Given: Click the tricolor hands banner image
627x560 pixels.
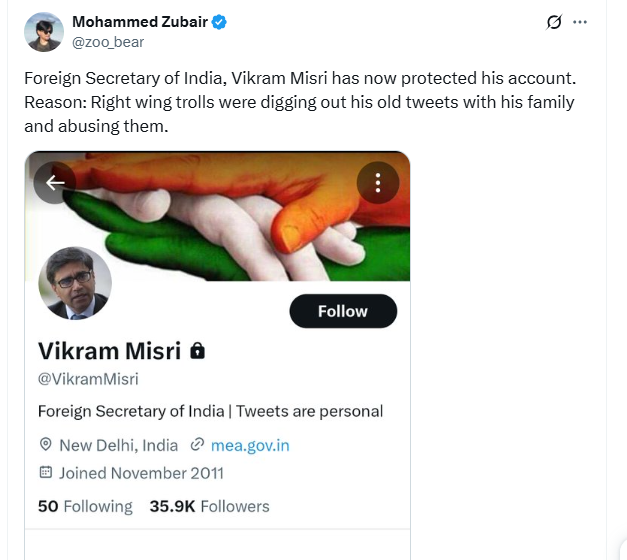Looking at the screenshot, I should tap(218, 216).
